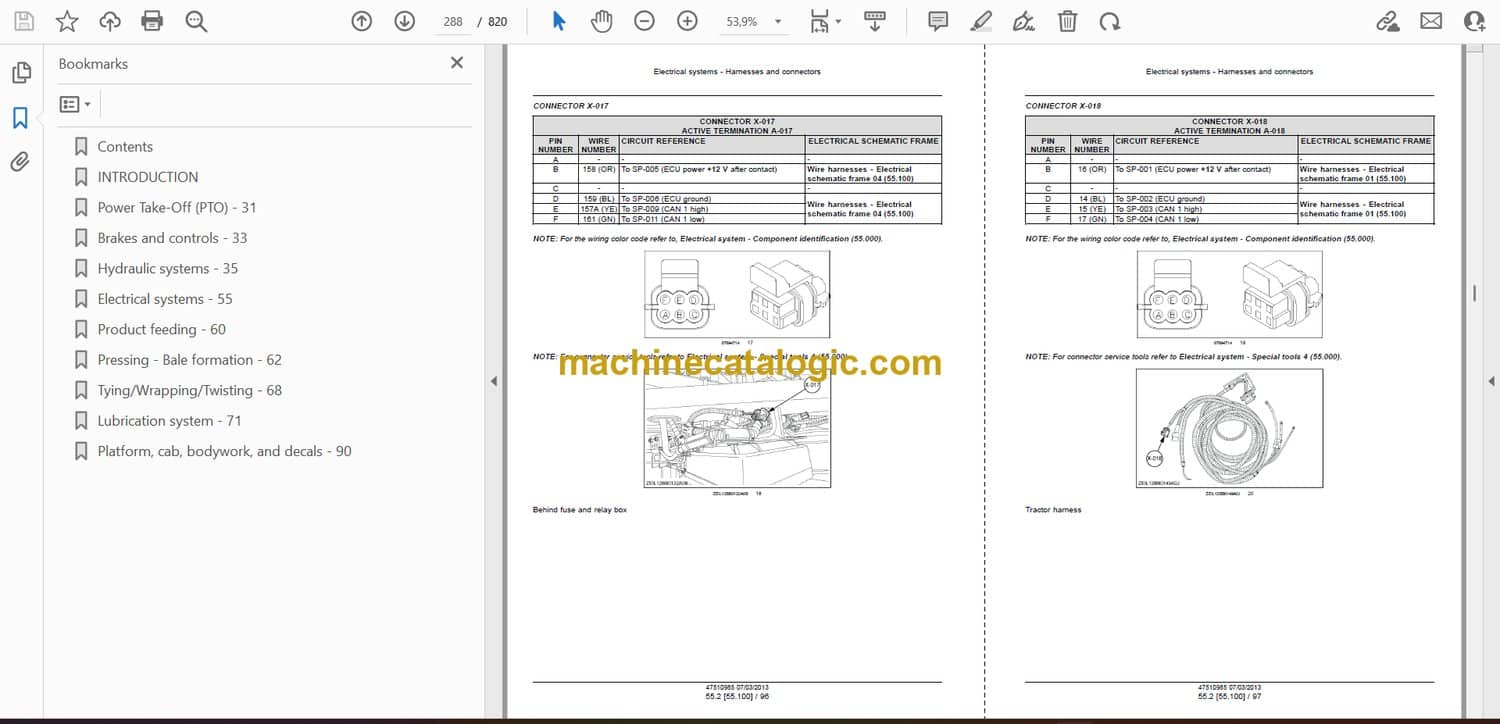Print the document
Screen dimensions: 1500x724
click(x=152, y=21)
